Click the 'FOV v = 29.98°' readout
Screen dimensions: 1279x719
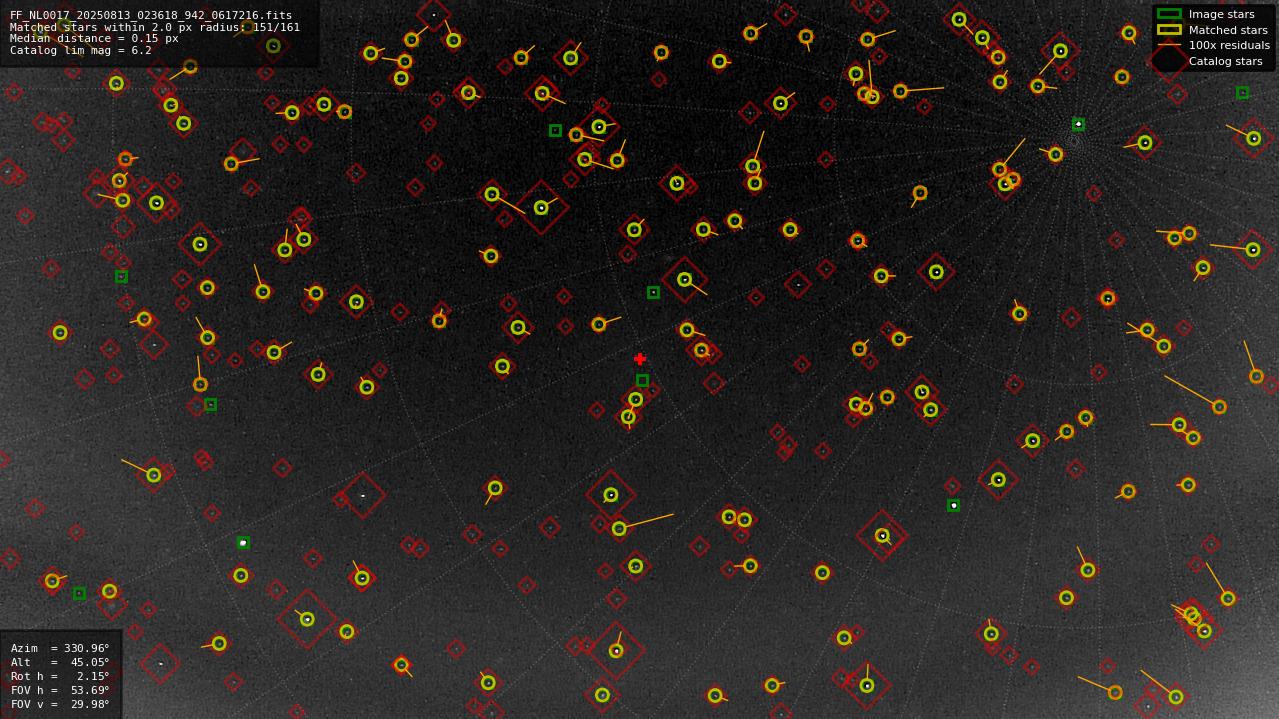(60, 704)
